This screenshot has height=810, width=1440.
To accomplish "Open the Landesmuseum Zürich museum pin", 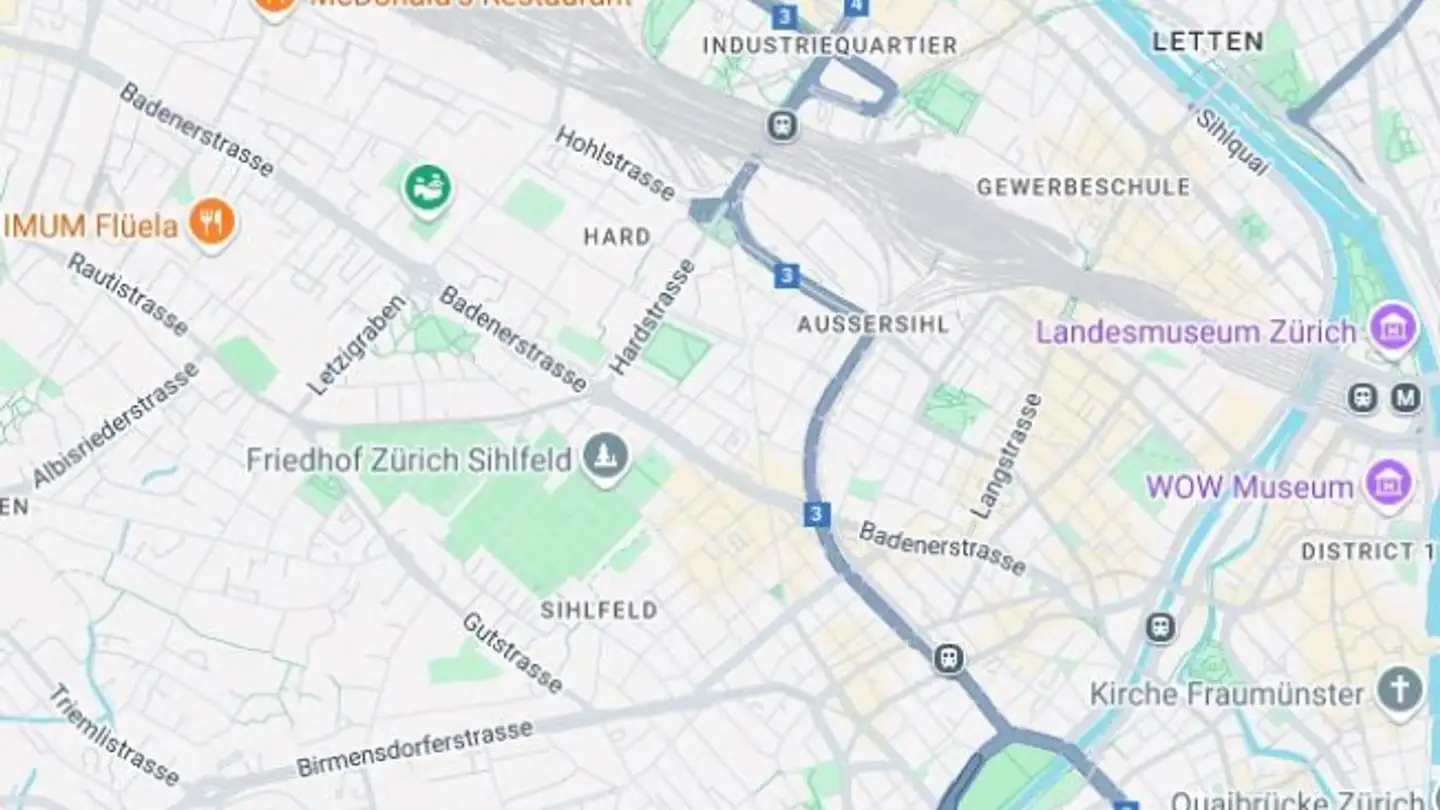I will [x=1393, y=328].
